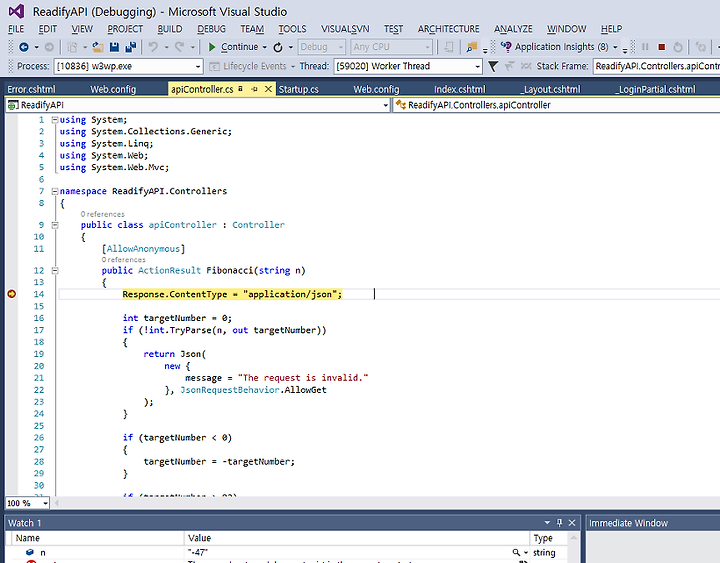
Task: Click the thread filter funnel icon
Action: (x=493, y=67)
